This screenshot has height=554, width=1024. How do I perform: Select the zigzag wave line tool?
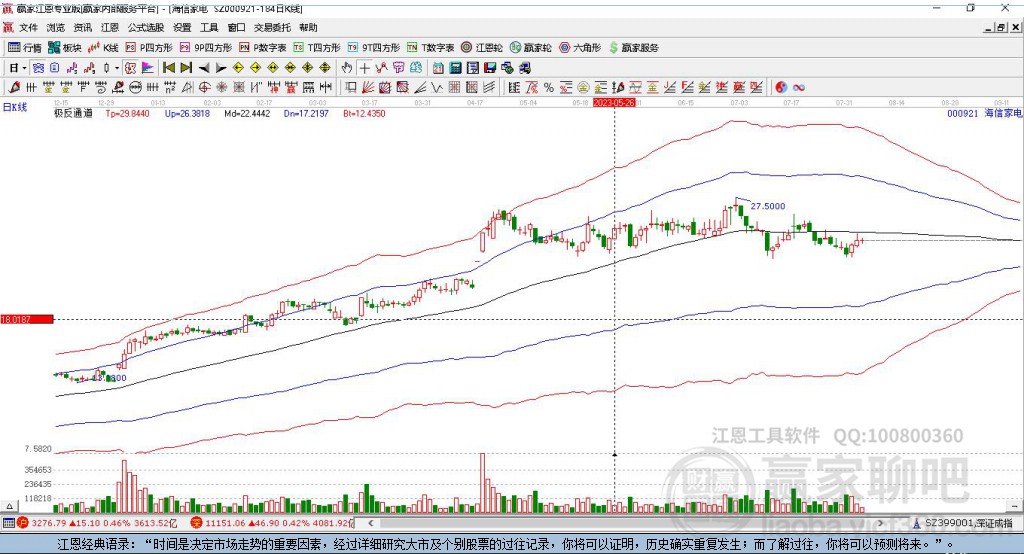(436, 88)
